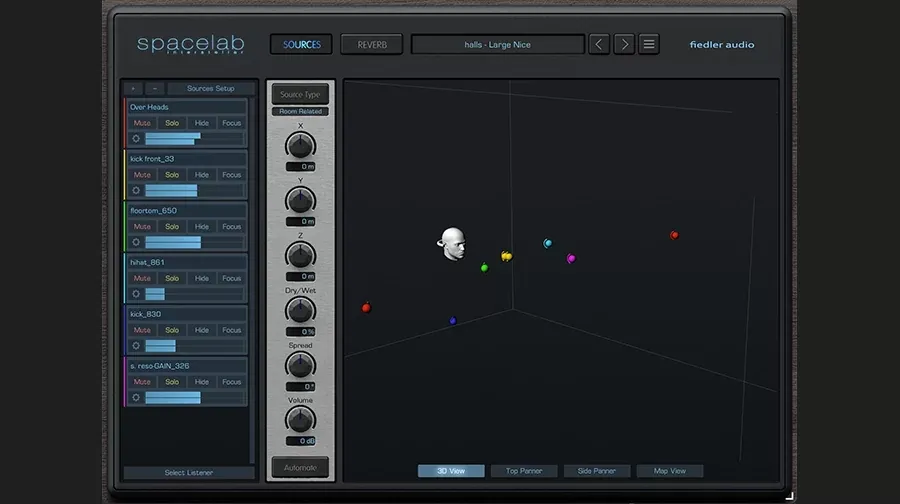The width and height of the screenshot is (900, 504).
Task: Open the hamburger preset menu icon
Action: pyautogui.click(x=649, y=44)
